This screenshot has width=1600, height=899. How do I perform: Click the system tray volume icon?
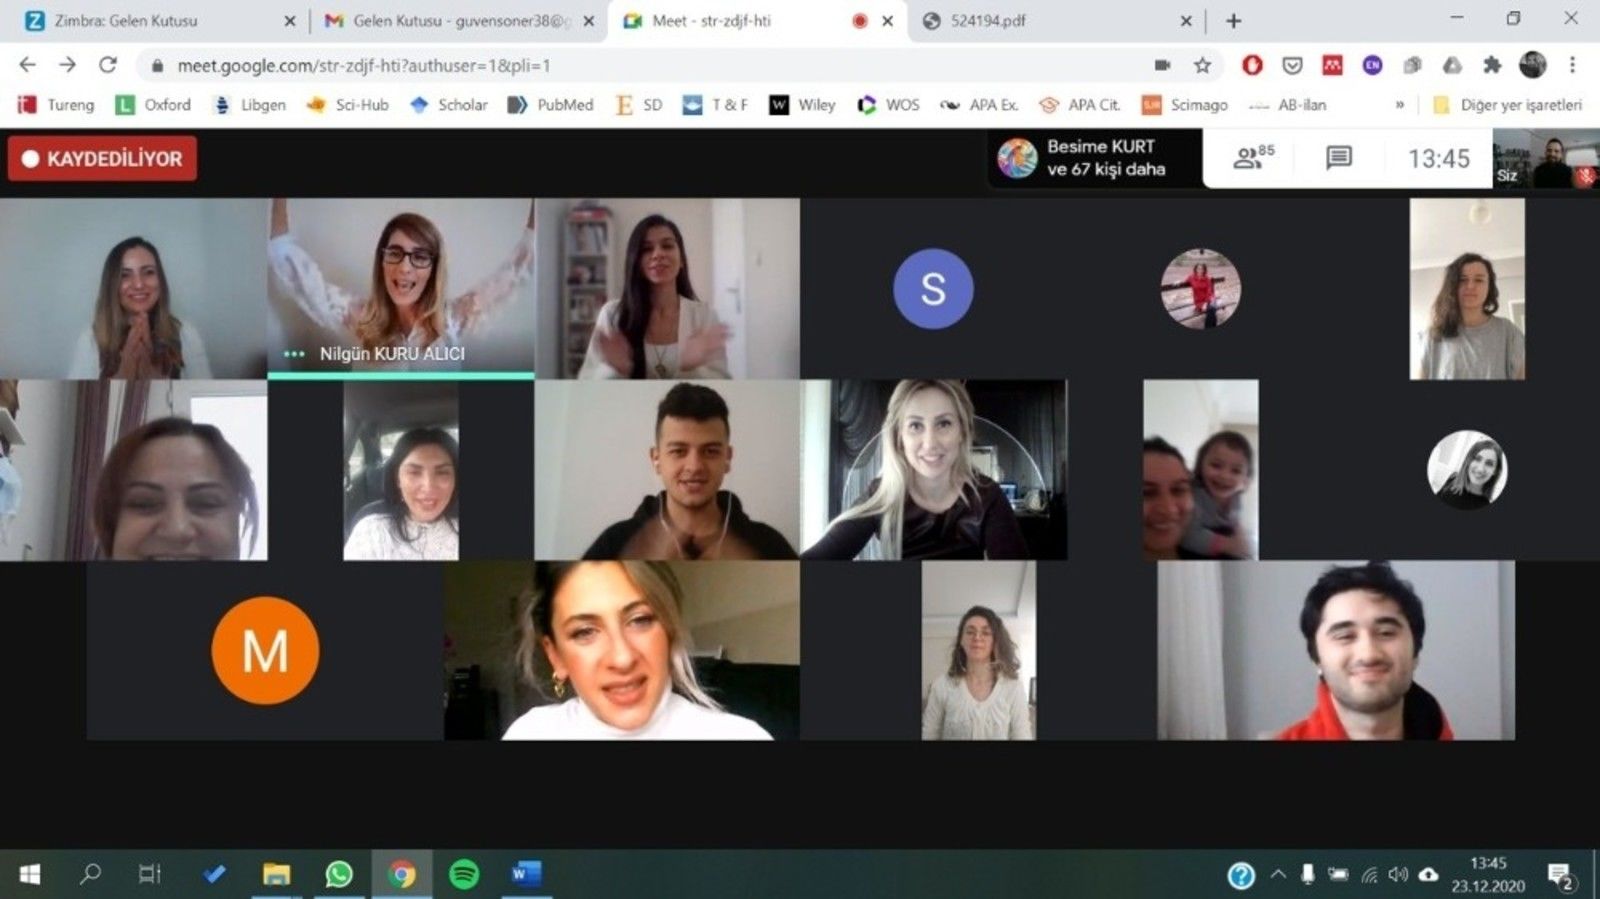click(x=1398, y=874)
